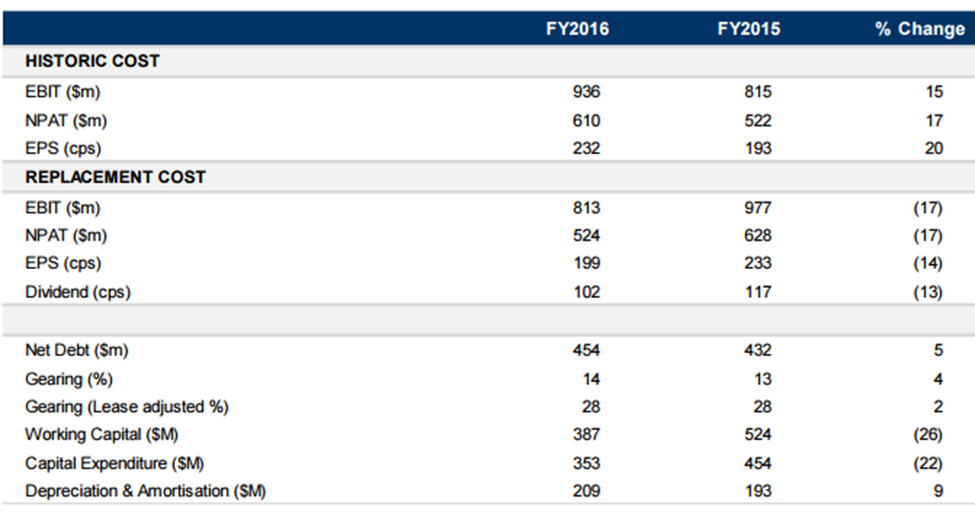Select the REPLACEMENT COST section heading
The height and width of the screenshot is (514, 975).
pyautogui.click(x=116, y=177)
